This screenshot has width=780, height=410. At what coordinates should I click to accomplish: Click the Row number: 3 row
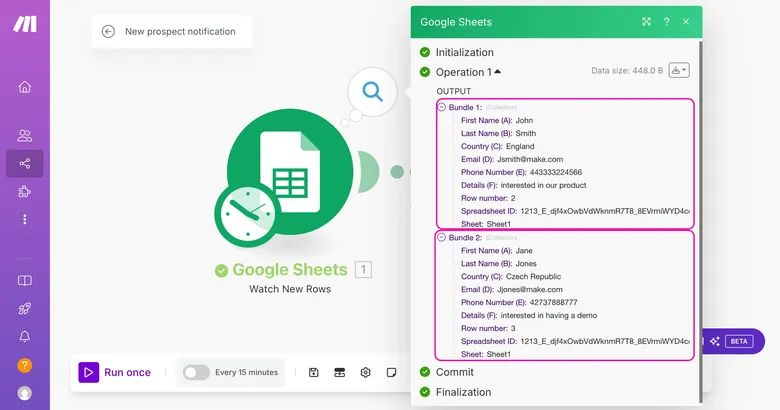coord(488,328)
